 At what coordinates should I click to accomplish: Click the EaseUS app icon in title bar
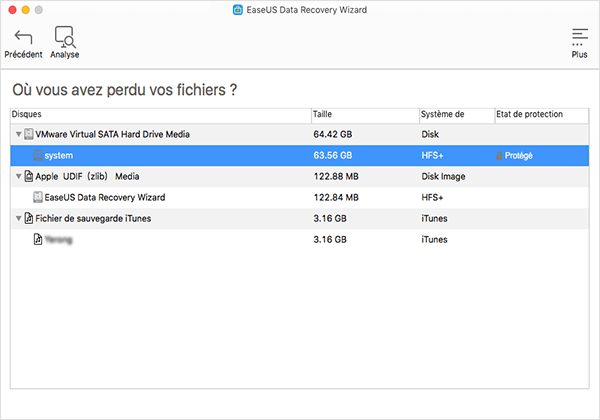tap(238, 10)
